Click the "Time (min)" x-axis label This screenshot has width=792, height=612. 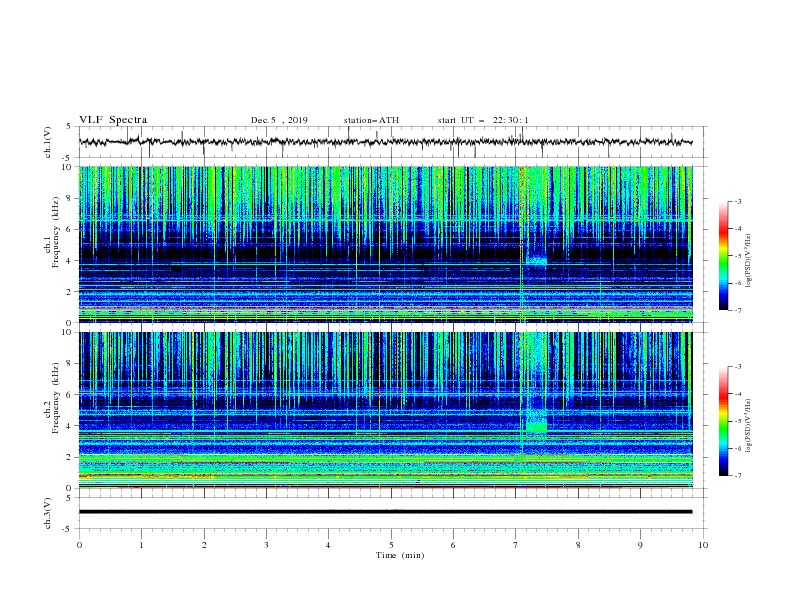[x=400, y=555]
